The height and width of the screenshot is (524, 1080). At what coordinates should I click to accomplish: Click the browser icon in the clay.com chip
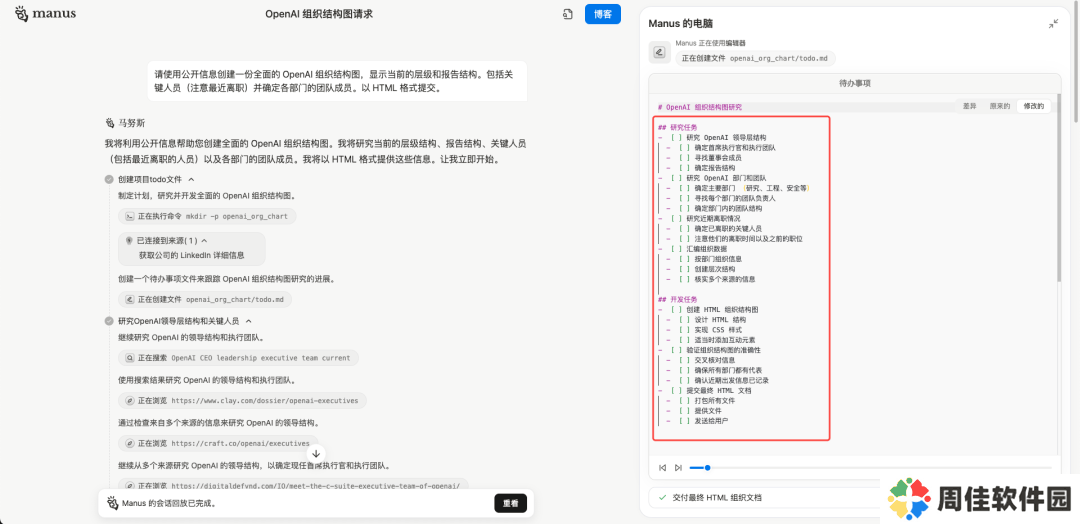point(129,400)
